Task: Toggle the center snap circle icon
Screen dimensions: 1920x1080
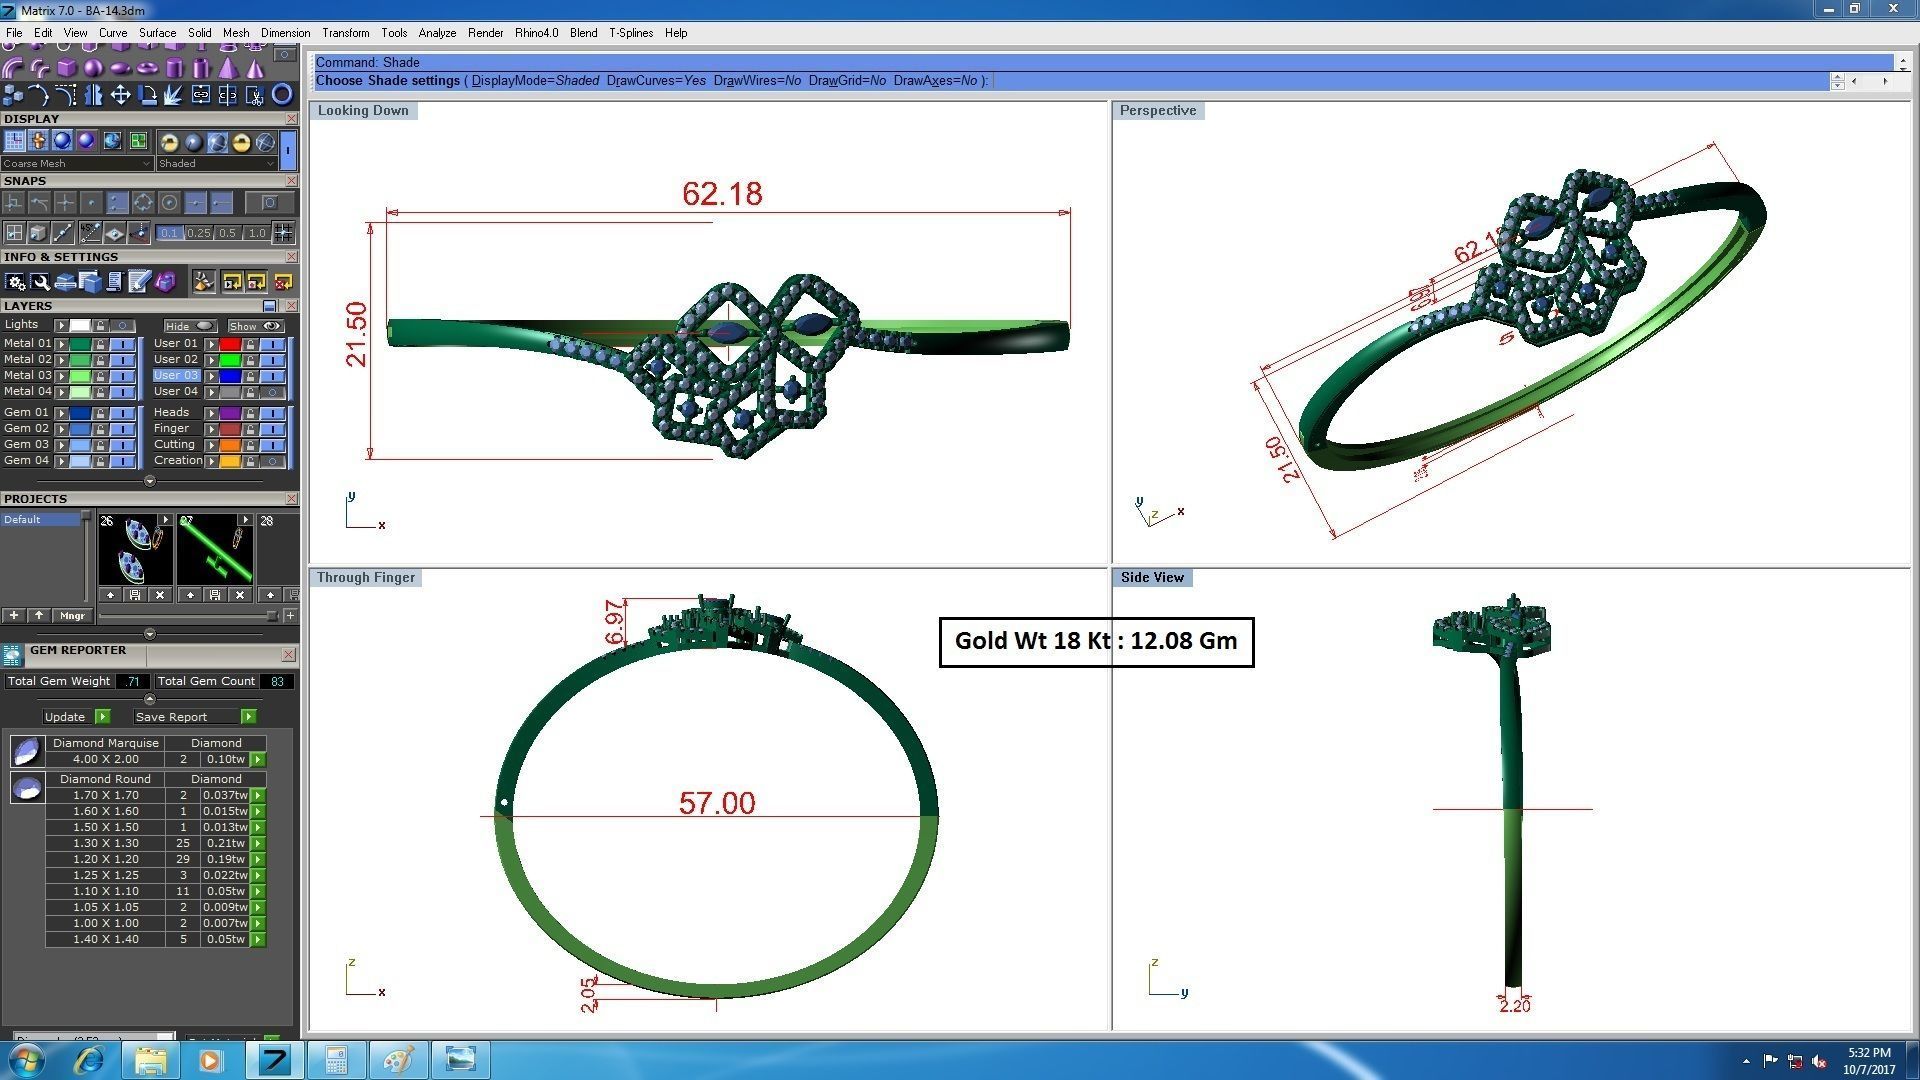Action: click(x=169, y=203)
